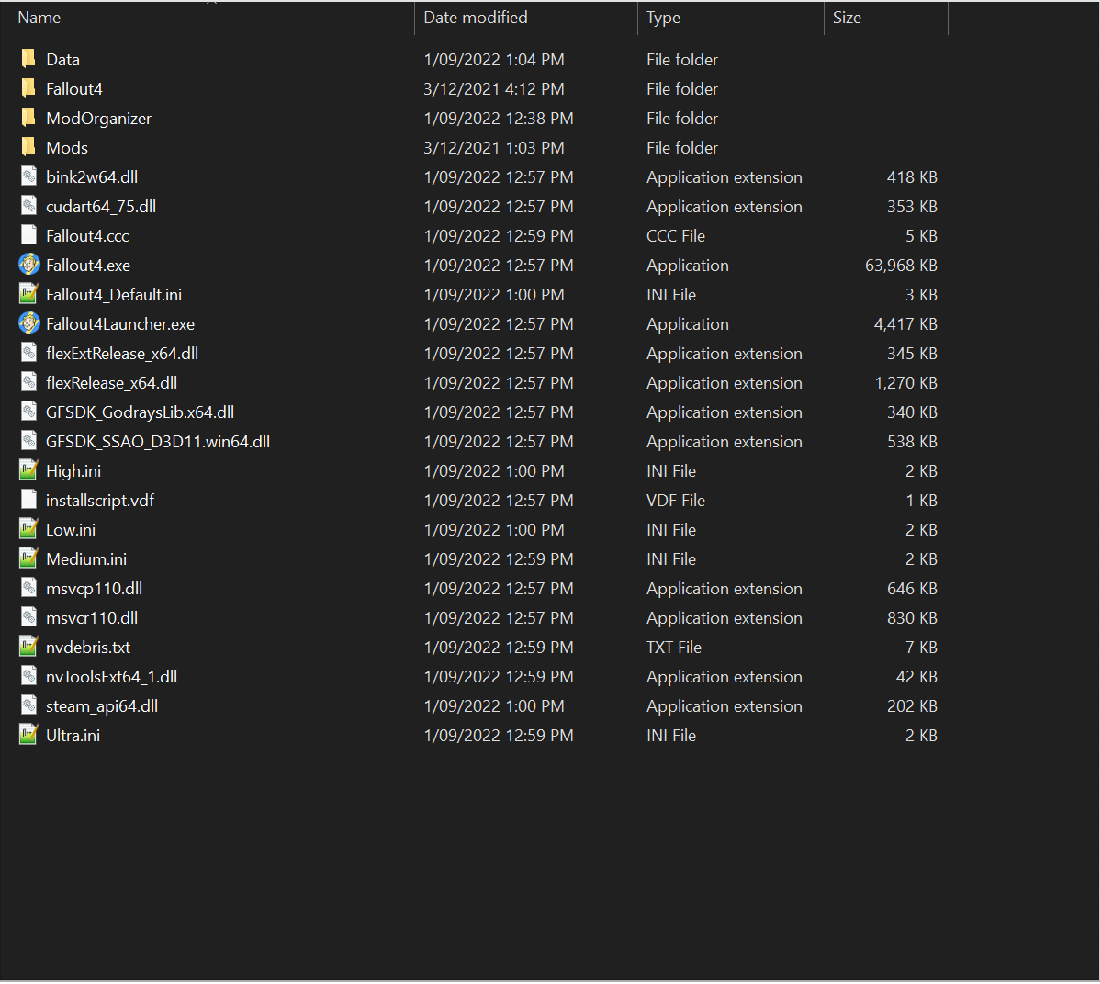Select the file name GFSDK_SSAO_D3D11.win64.dll
Screen dimensions: 1100x984
(x=158, y=442)
